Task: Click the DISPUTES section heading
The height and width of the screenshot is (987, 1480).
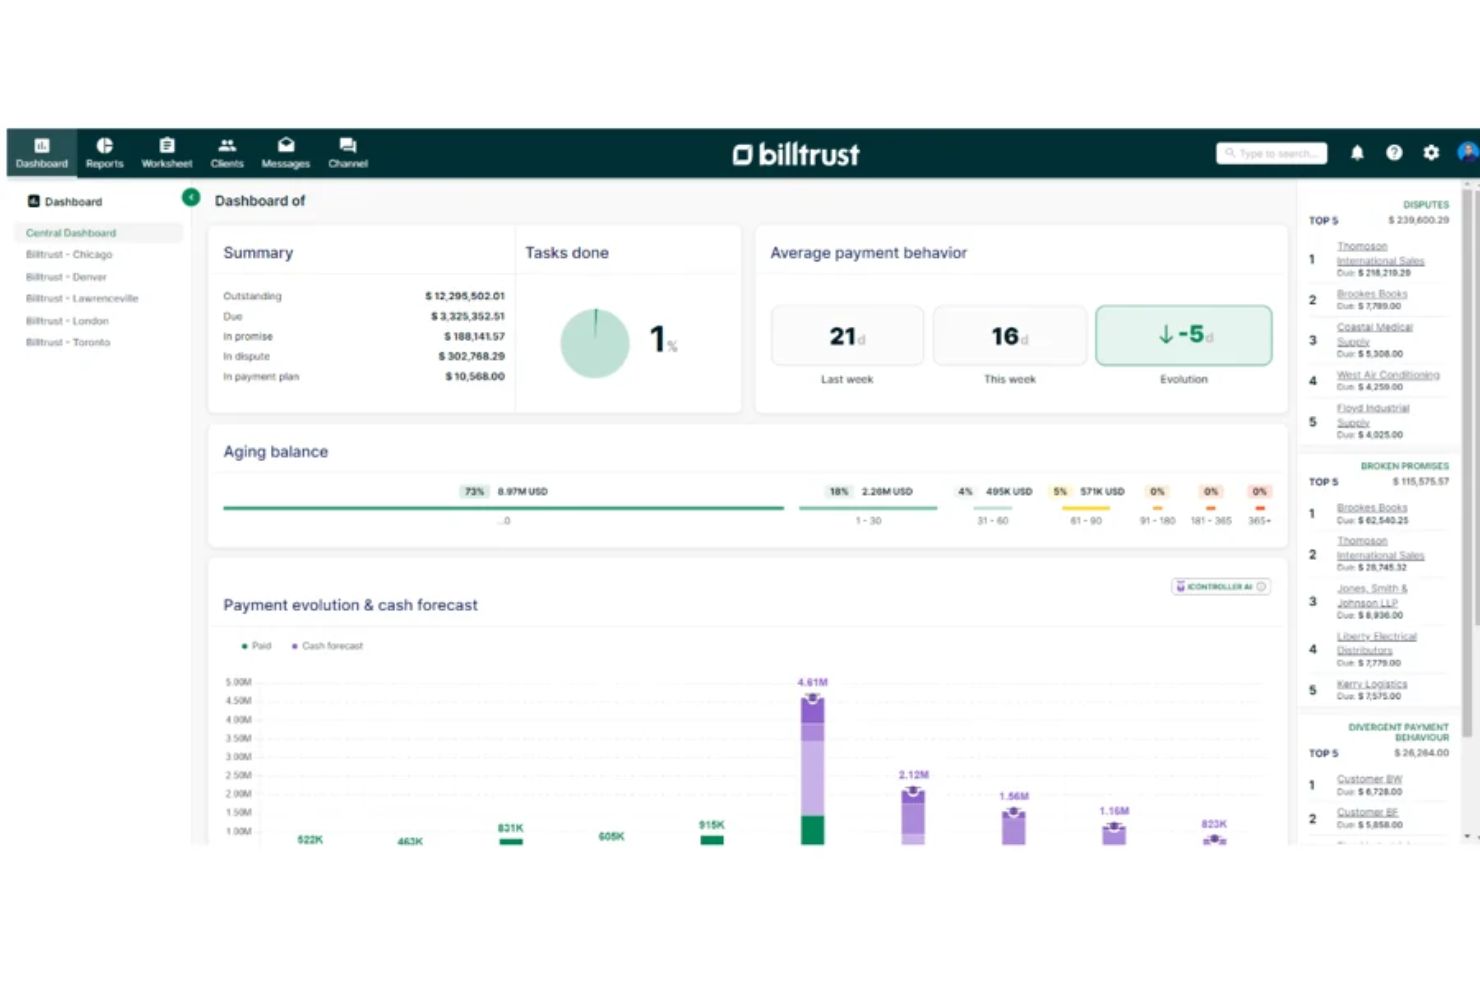Action: point(1425,204)
